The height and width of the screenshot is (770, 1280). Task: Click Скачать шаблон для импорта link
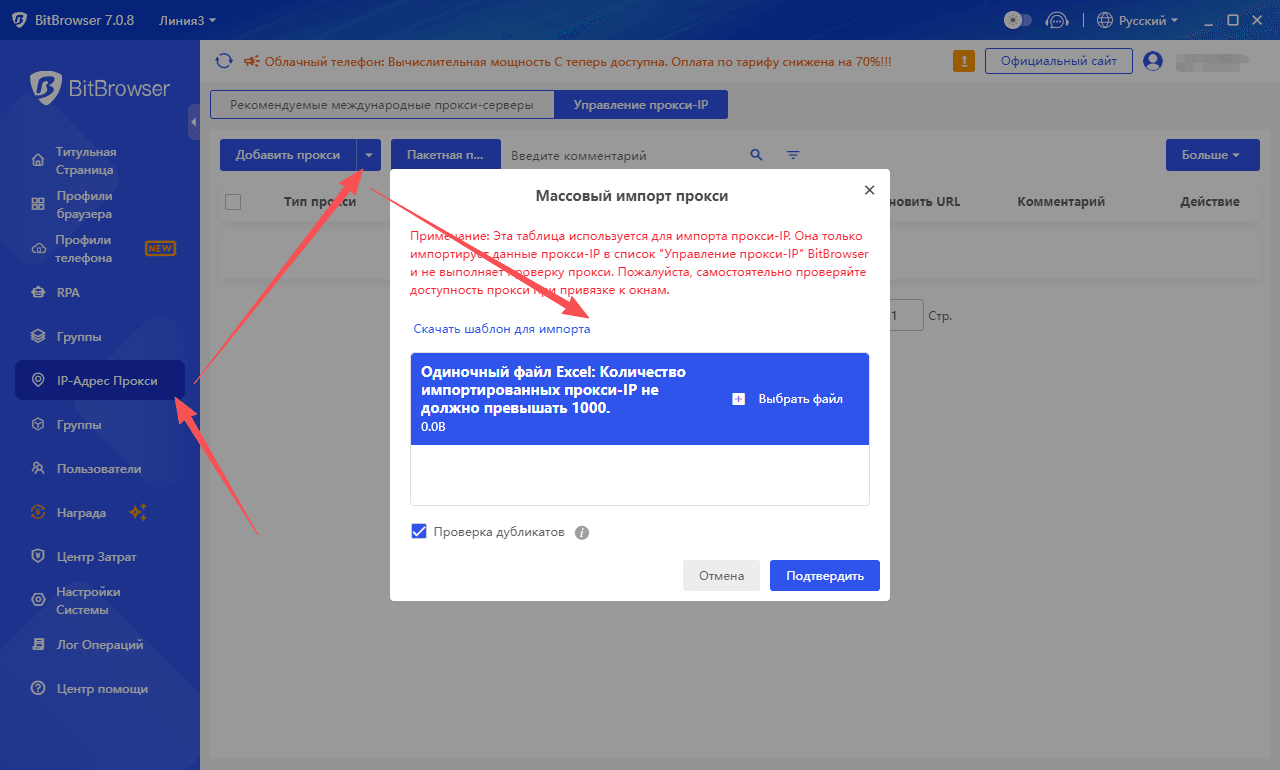click(x=502, y=329)
